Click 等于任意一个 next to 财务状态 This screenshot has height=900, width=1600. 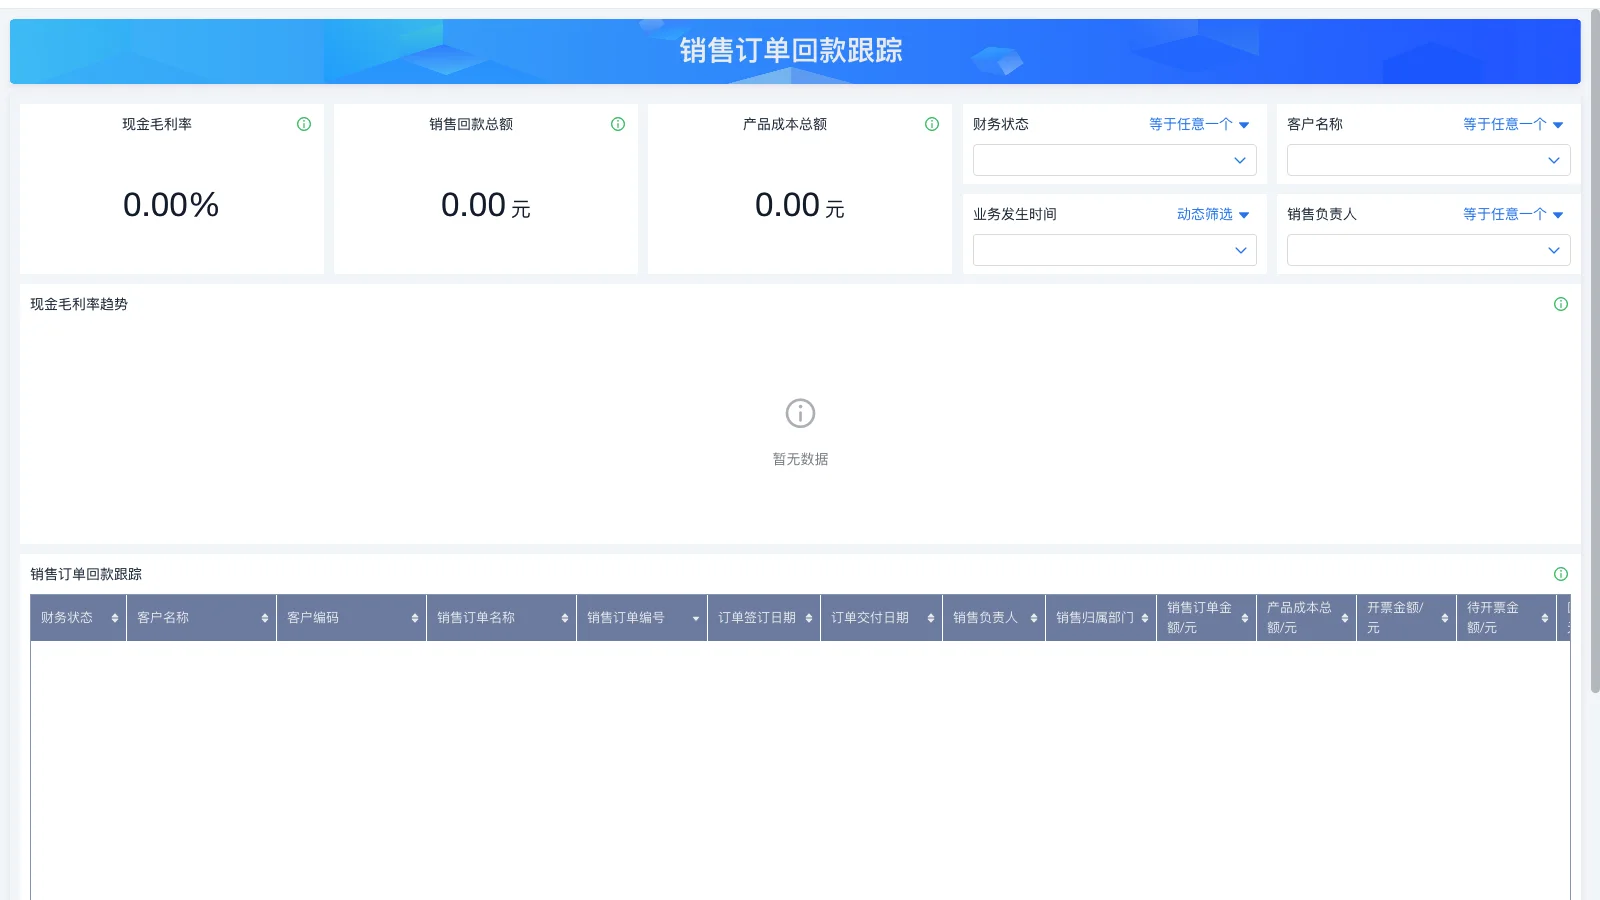tap(1190, 124)
